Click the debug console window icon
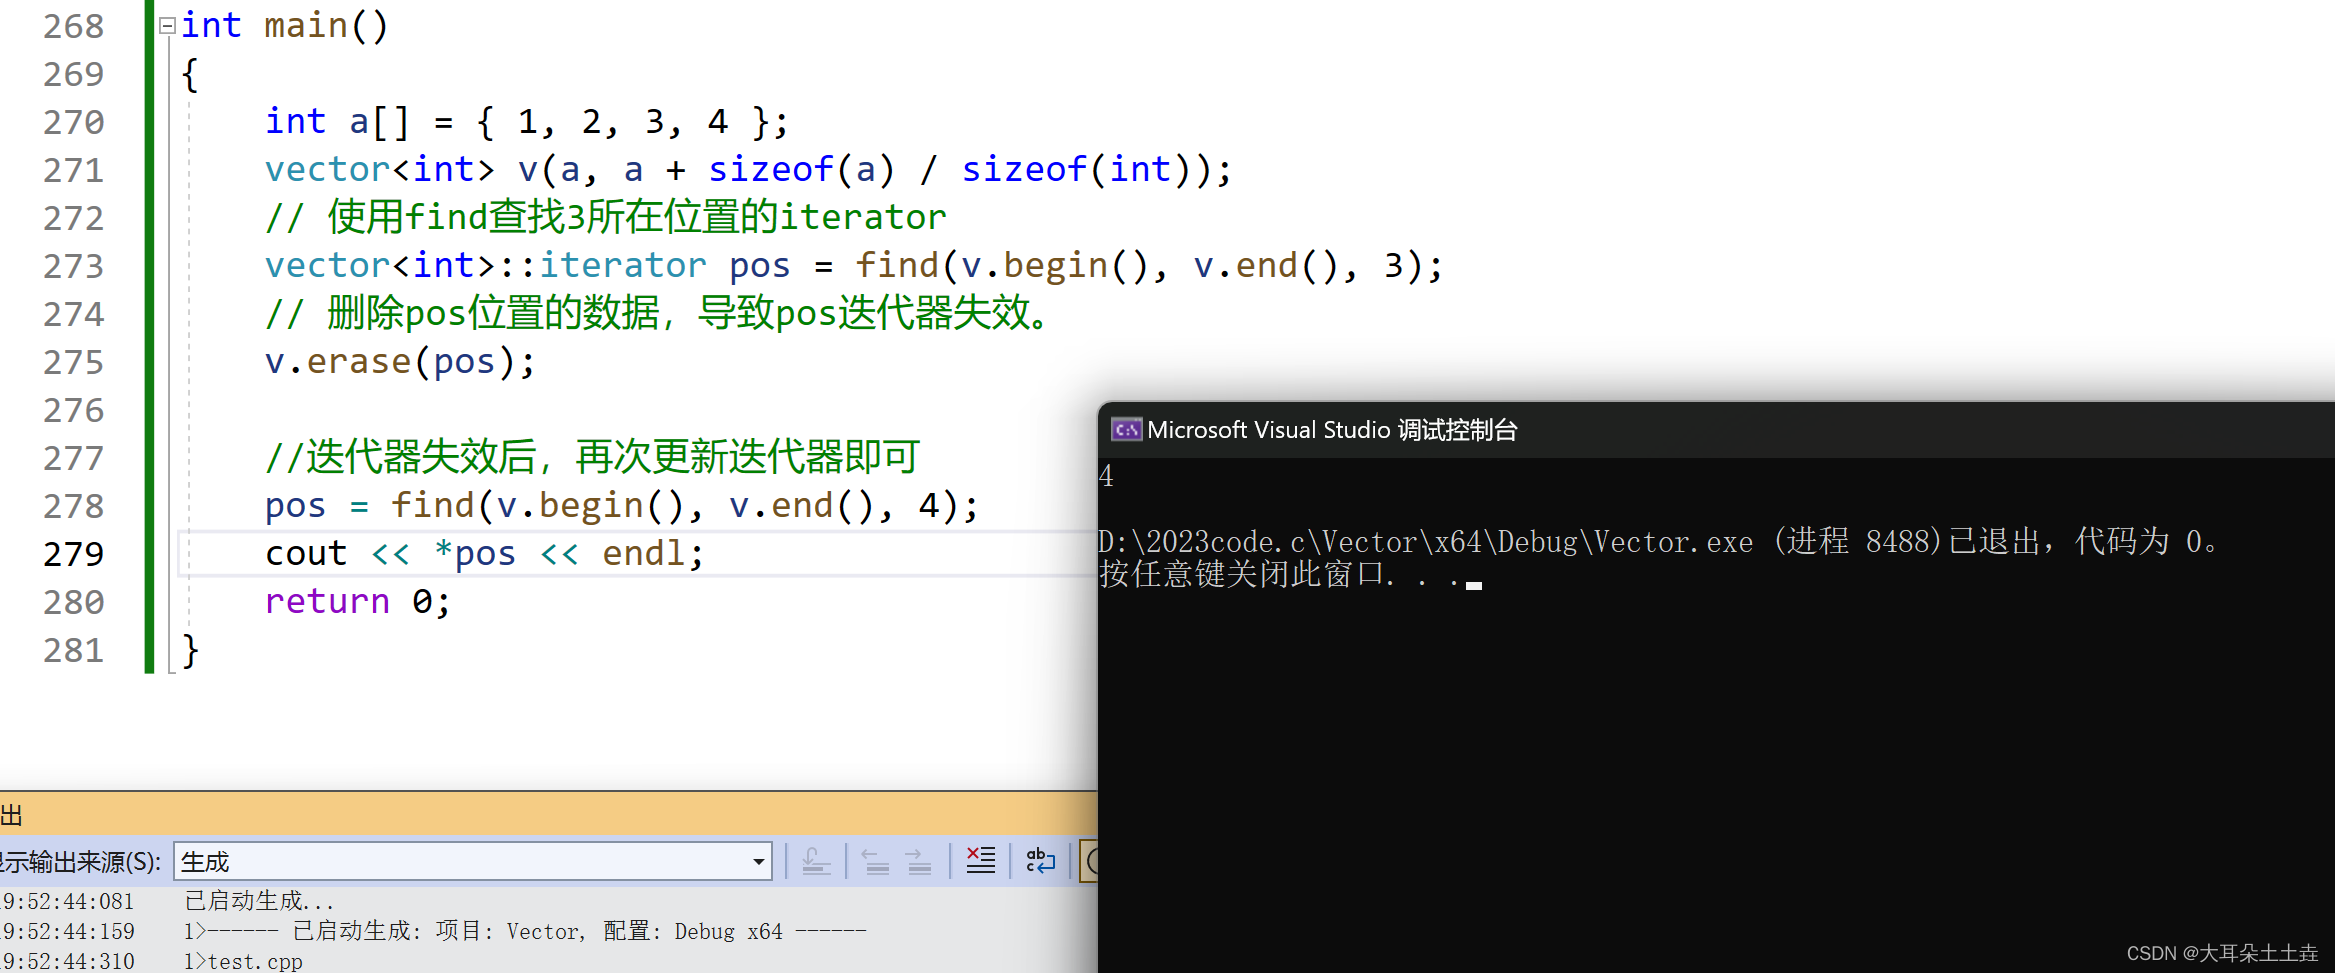 (x=1126, y=430)
